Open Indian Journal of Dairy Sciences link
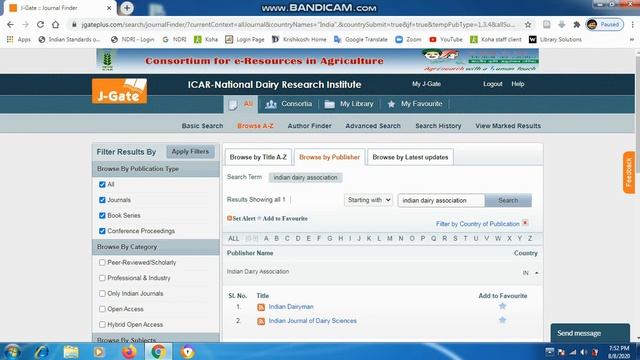The height and width of the screenshot is (360, 640). [313, 321]
